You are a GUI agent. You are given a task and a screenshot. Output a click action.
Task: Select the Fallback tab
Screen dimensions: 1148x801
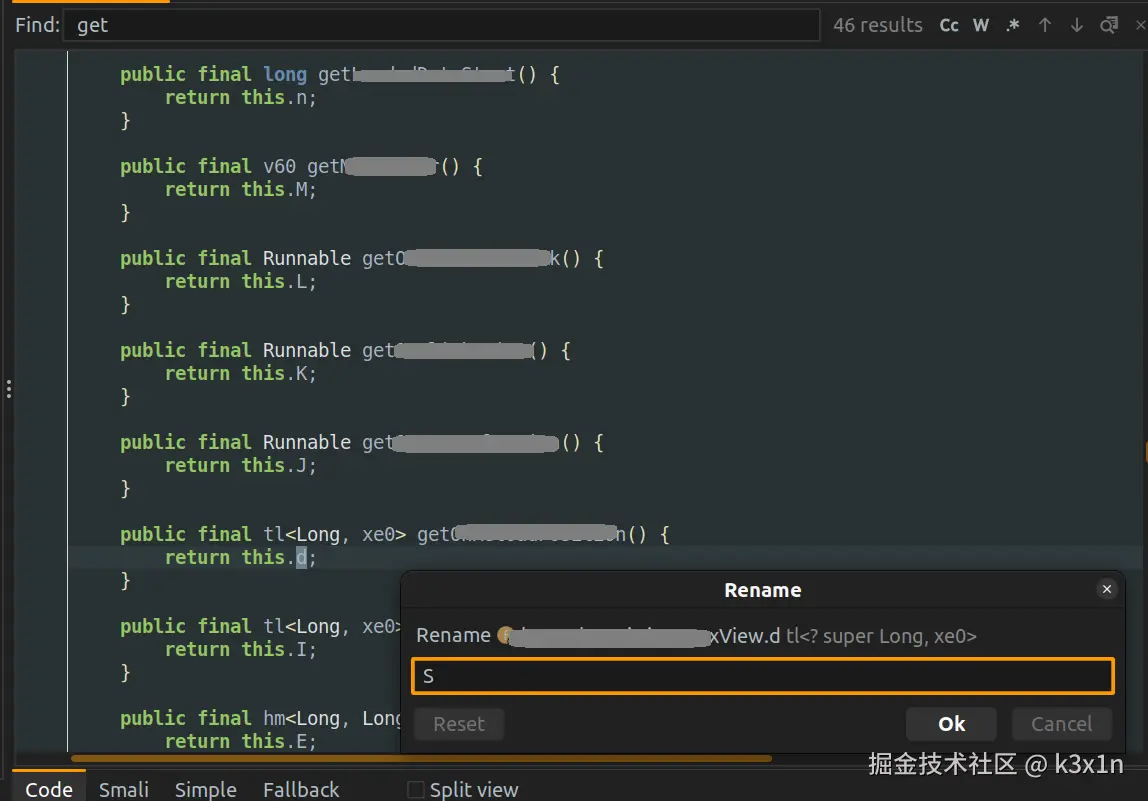(301, 789)
